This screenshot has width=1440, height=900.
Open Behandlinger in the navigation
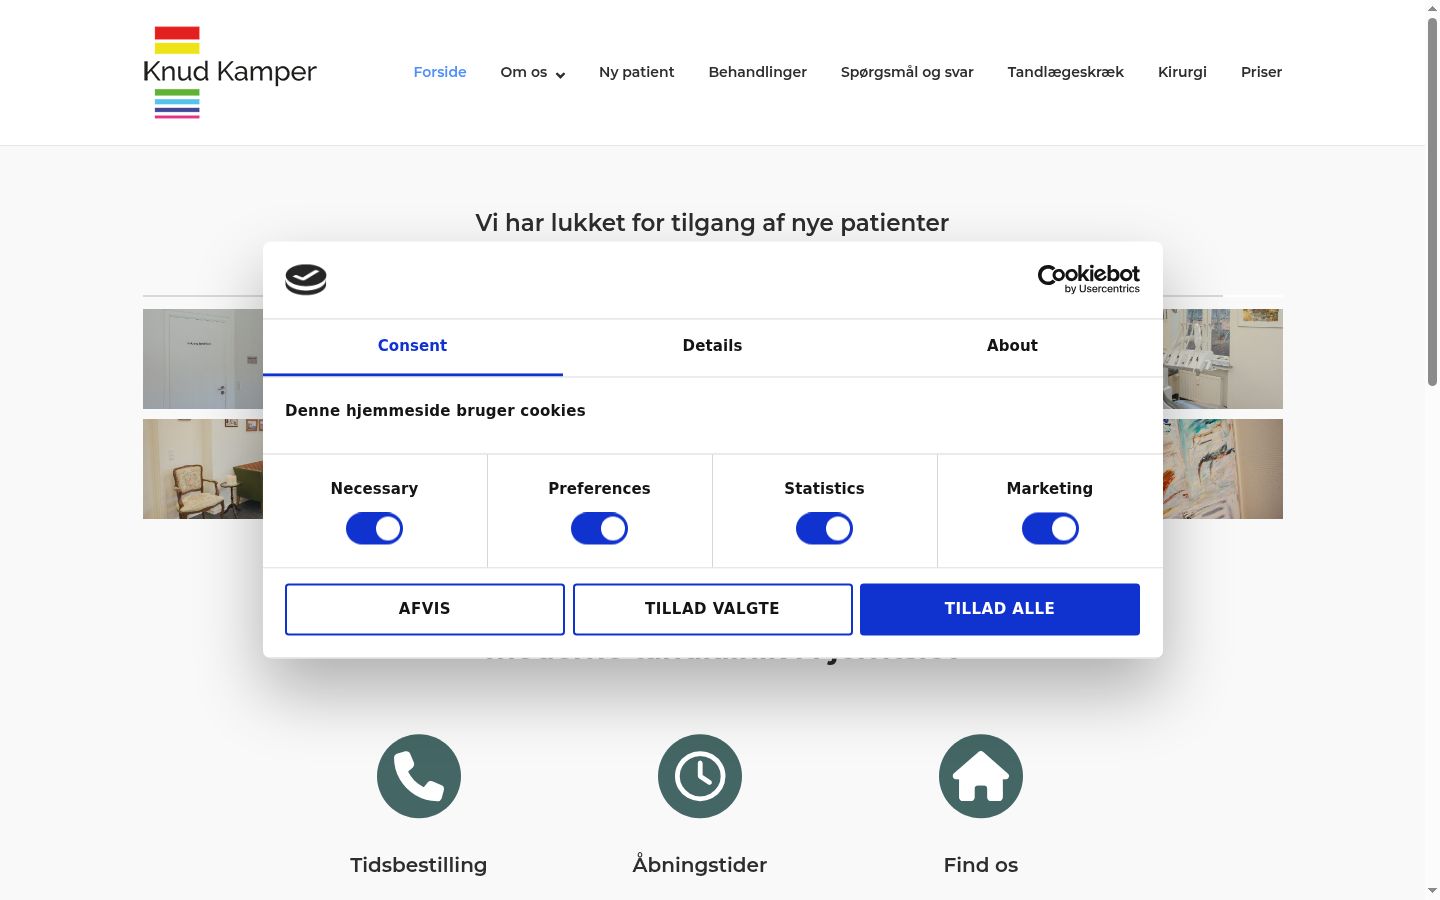(757, 72)
